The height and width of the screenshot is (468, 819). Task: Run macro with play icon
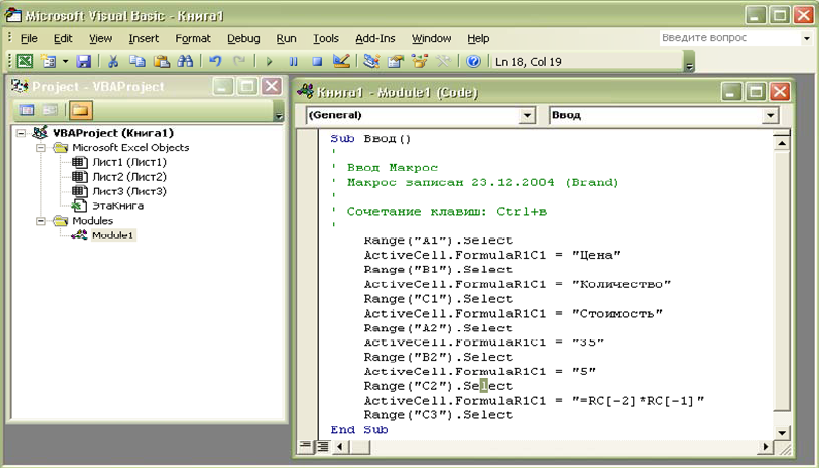(x=270, y=62)
